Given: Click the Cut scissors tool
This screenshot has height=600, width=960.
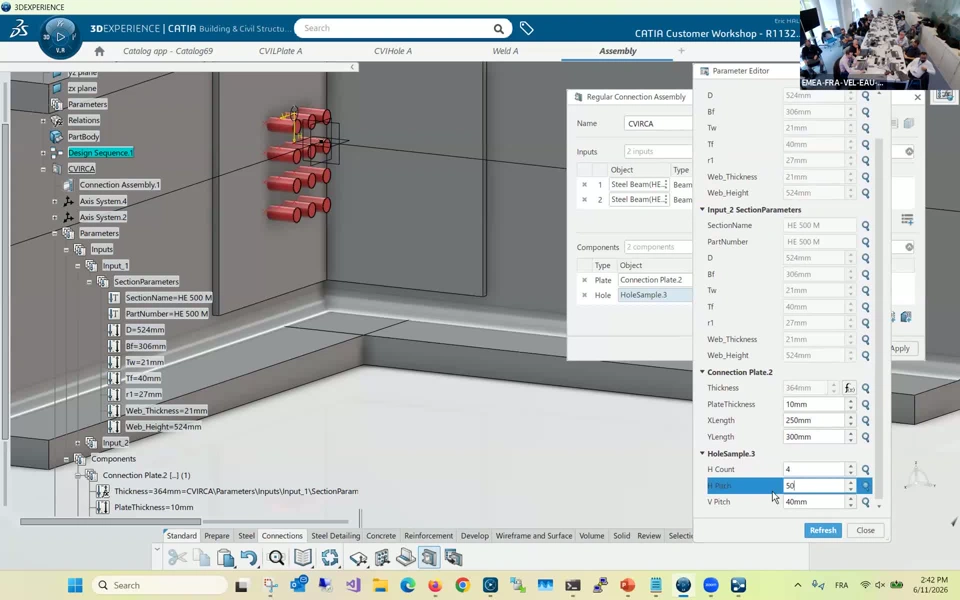Looking at the screenshot, I should [177, 558].
